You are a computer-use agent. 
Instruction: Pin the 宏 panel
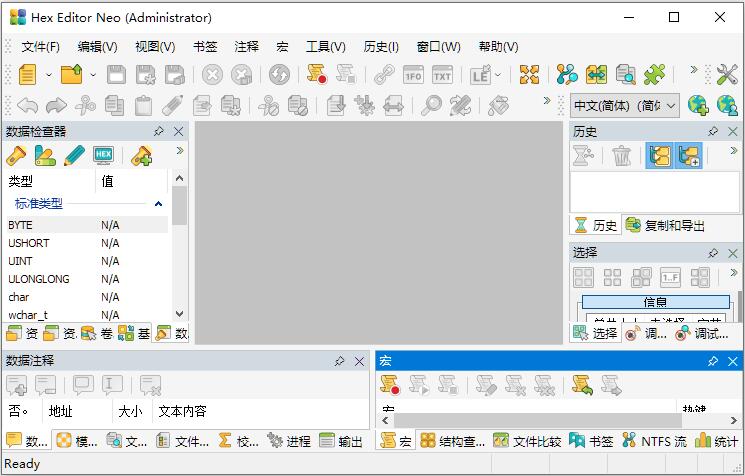(x=713, y=361)
